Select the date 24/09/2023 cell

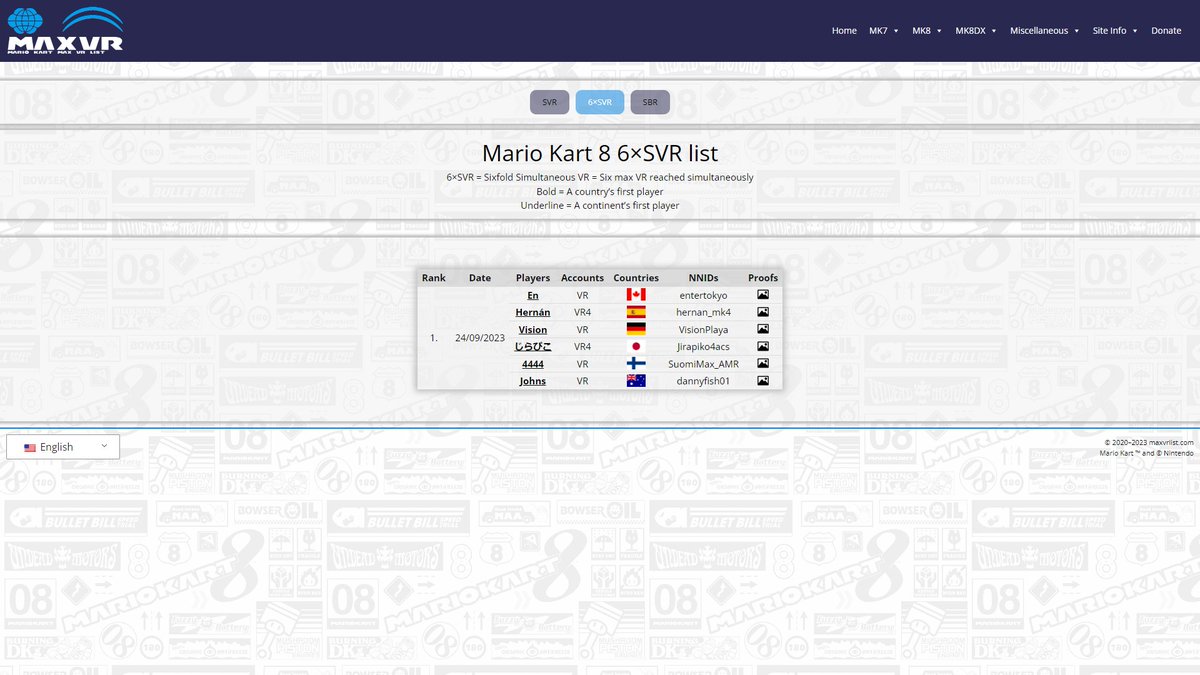pos(480,338)
